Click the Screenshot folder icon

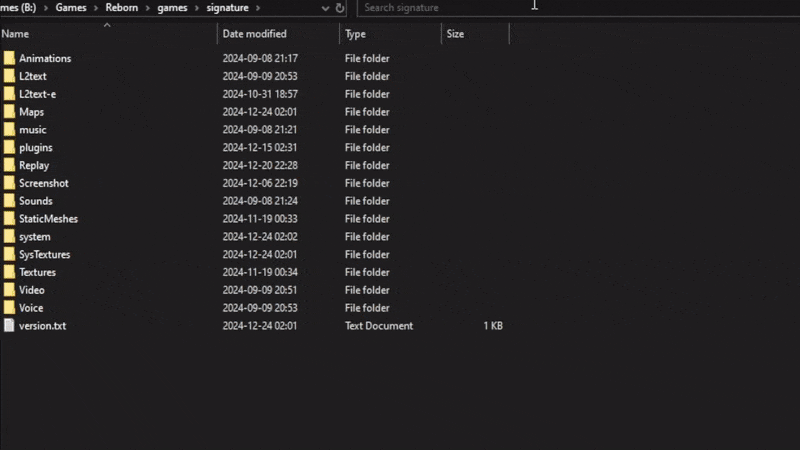coord(9,183)
